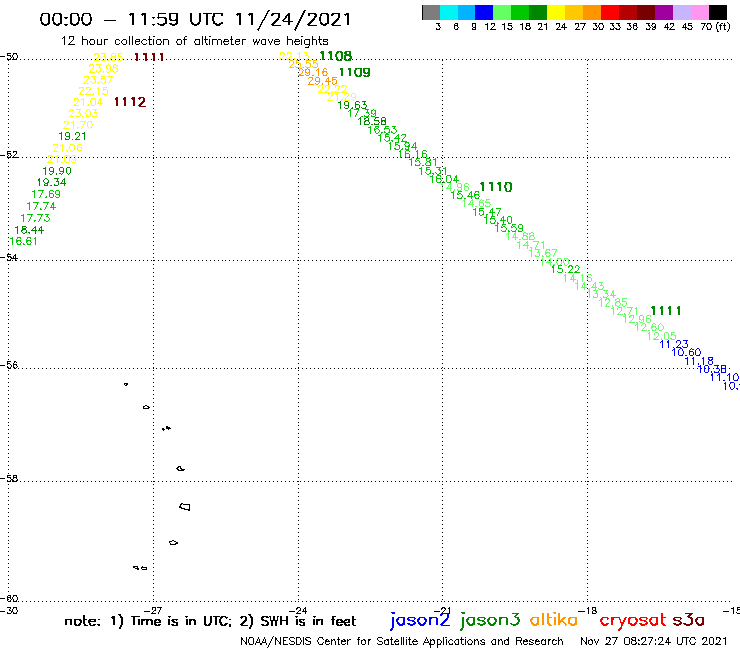Click the wave height value 15.22

pyautogui.click(x=566, y=270)
